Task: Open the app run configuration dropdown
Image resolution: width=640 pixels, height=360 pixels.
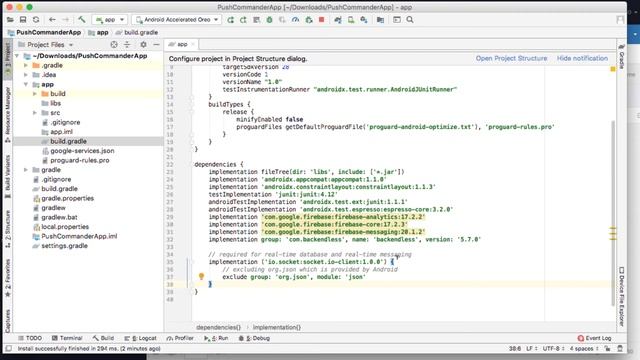Action: [110, 20]
